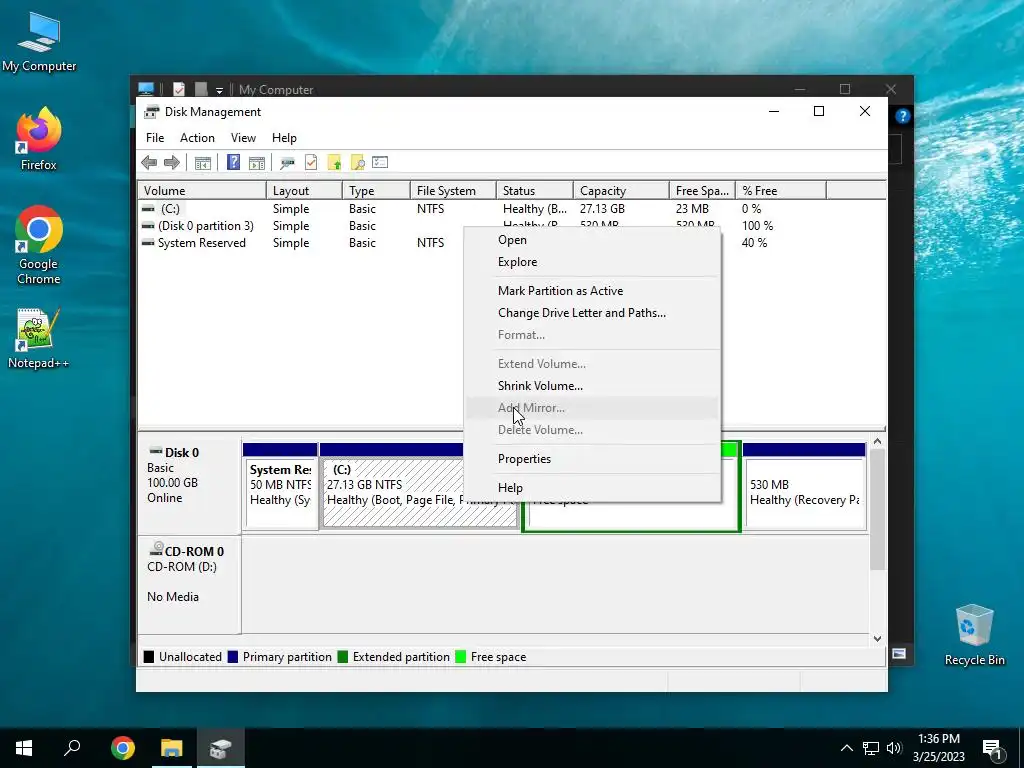Open the My Computer desktop icon

[39, 42]
